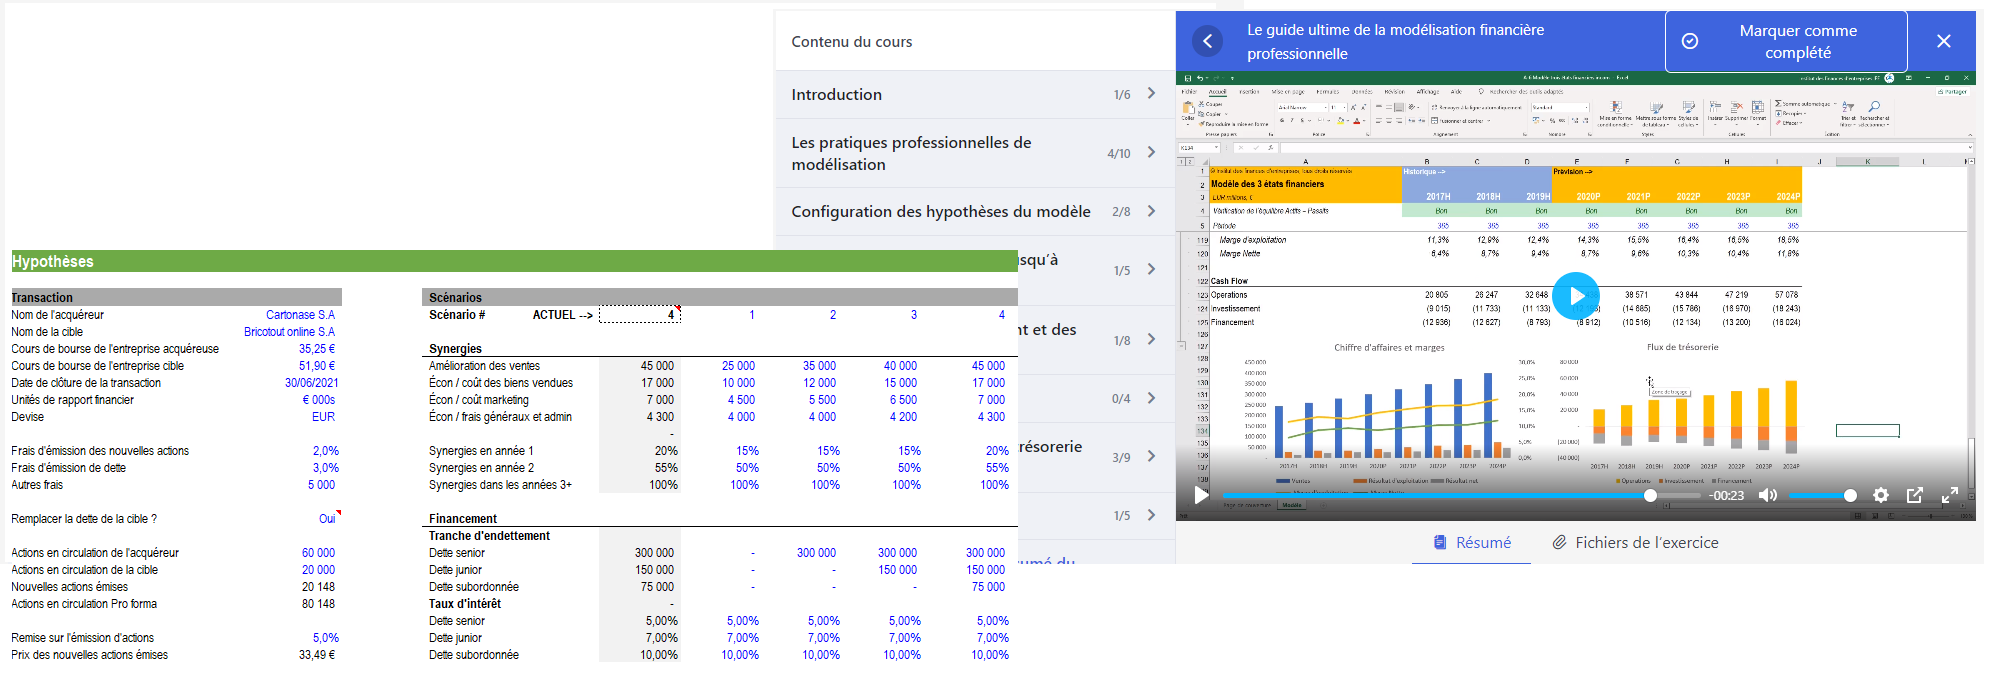This screenshot has height=688, width=1996.
Task: Open video in pop-out window icon
Action: pyautogui.click(x=1915, y=495)
